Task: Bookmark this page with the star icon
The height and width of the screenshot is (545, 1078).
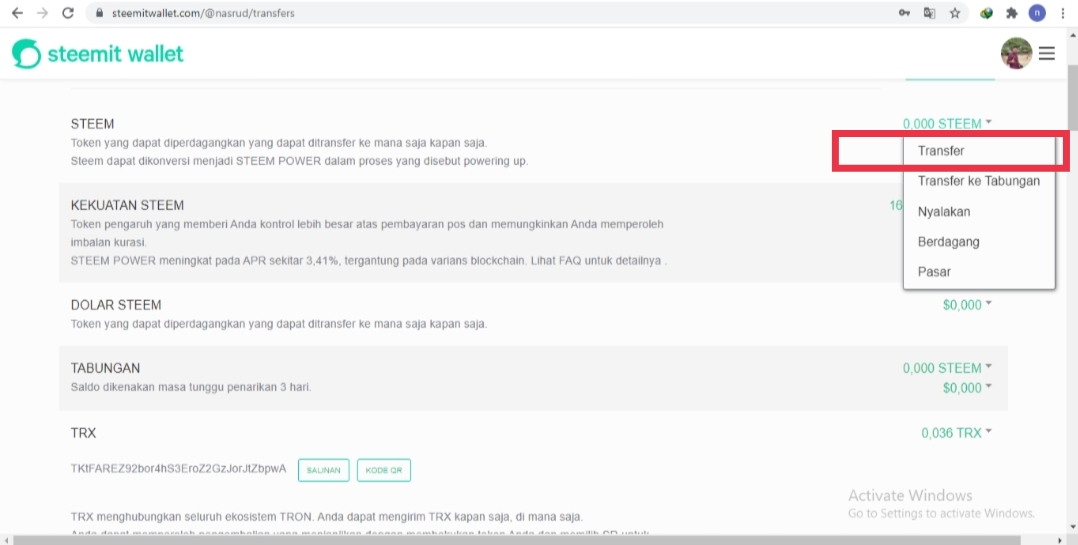Action: coord(955,13)
